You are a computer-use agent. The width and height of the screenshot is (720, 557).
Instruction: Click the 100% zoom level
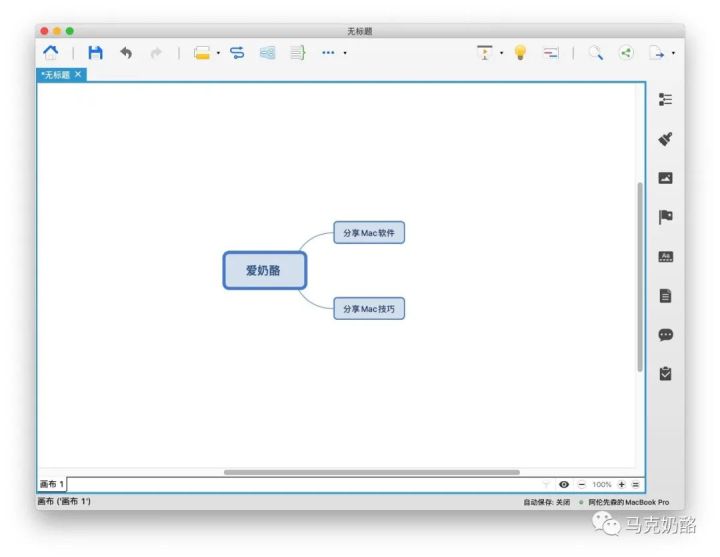[x=602, y=484]
